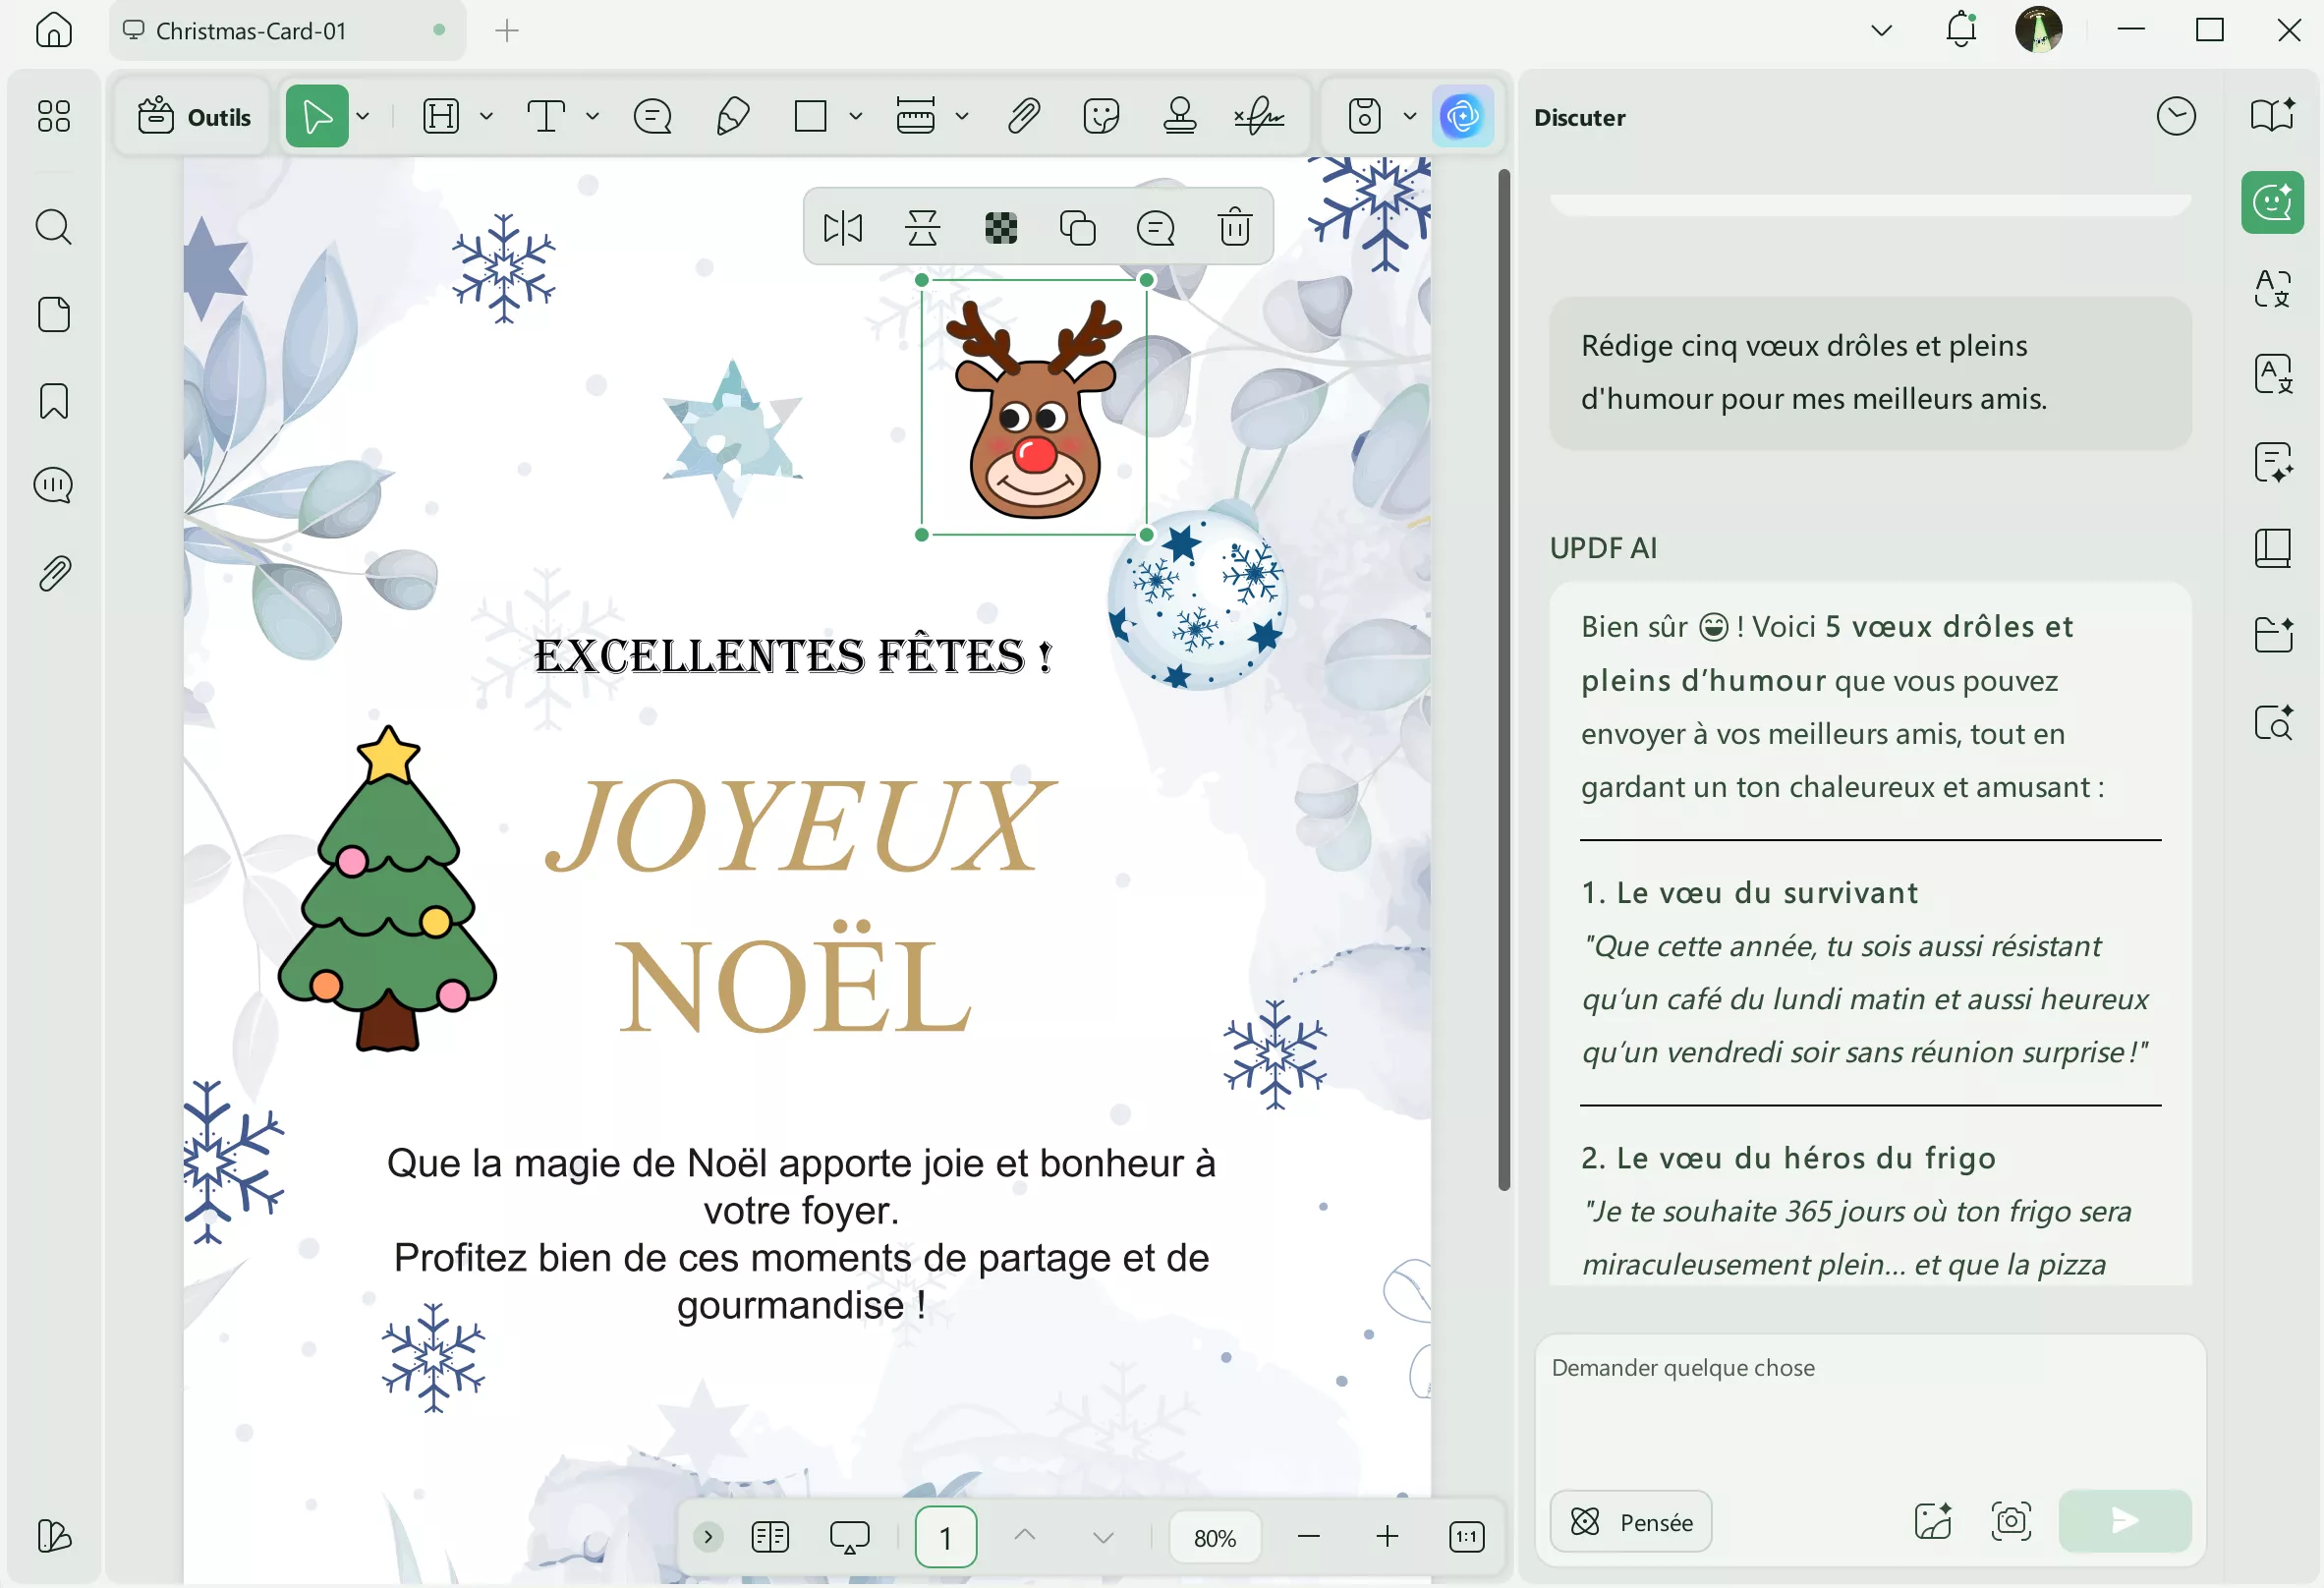Copy the selected reindeer image
Viewport: 2324px width, 1588px height.
1077,228
